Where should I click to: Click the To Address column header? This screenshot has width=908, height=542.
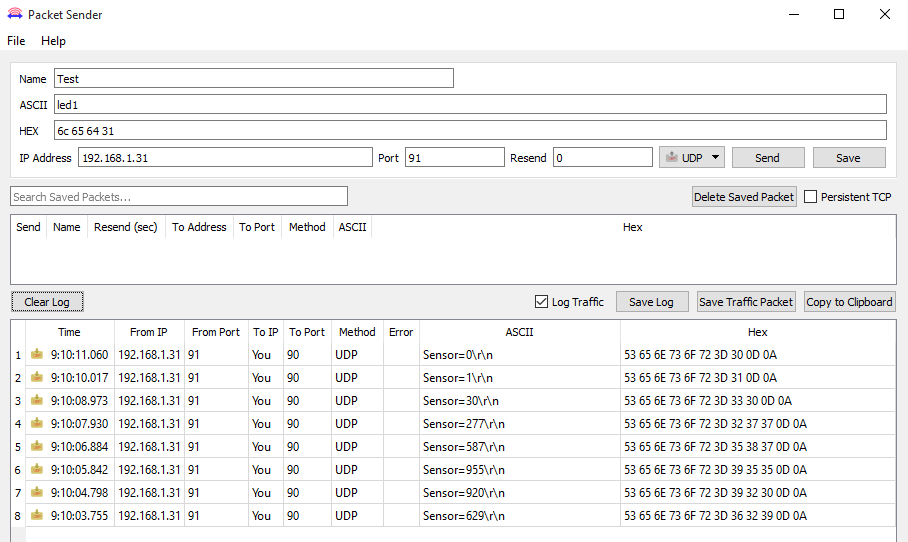click(x=199, y=227)
